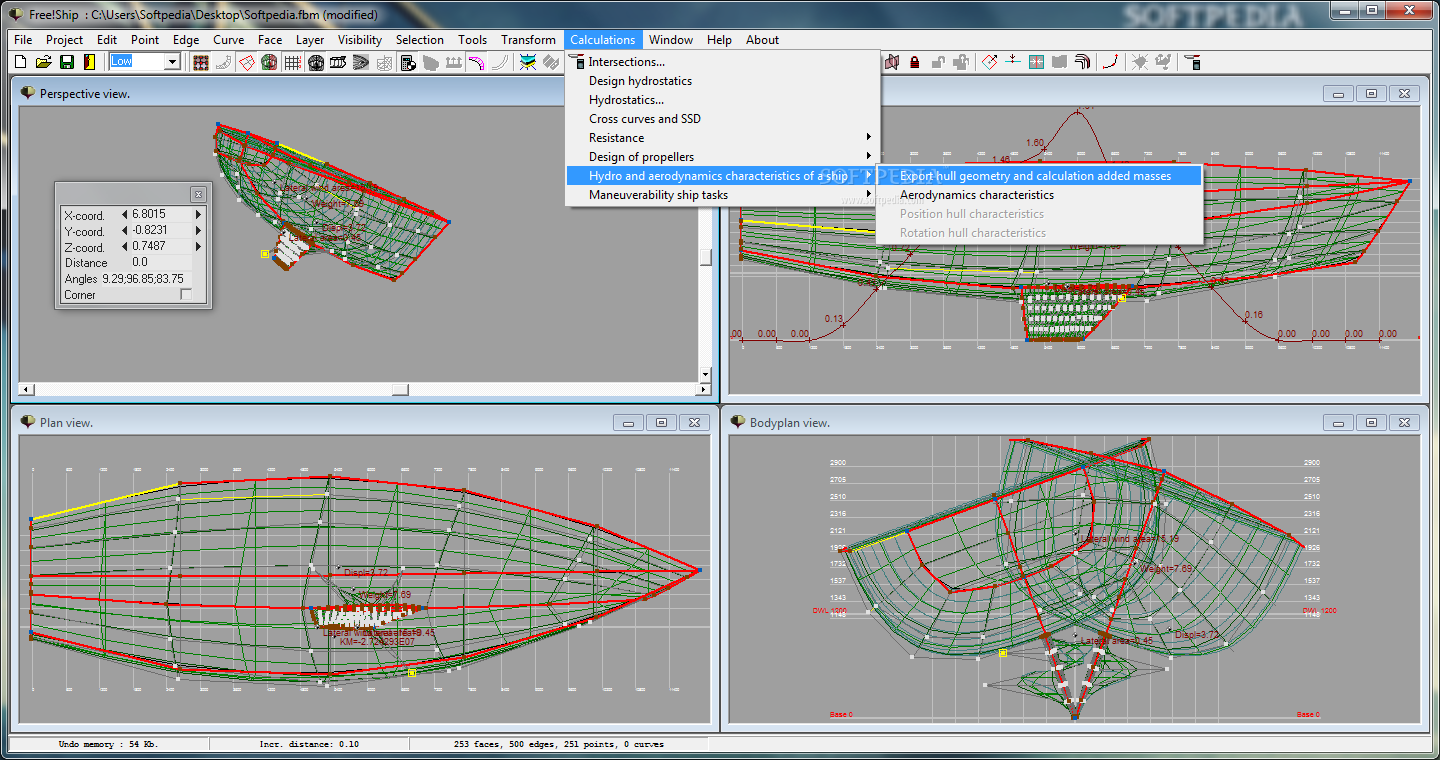Click Perspective view scrollbar left arrow
This screenshot has width=1440, height=760.
click(27, 390)
